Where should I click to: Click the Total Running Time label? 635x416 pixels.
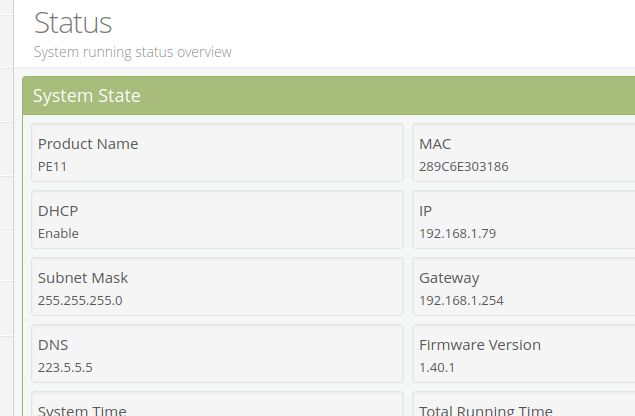point(485,410)
